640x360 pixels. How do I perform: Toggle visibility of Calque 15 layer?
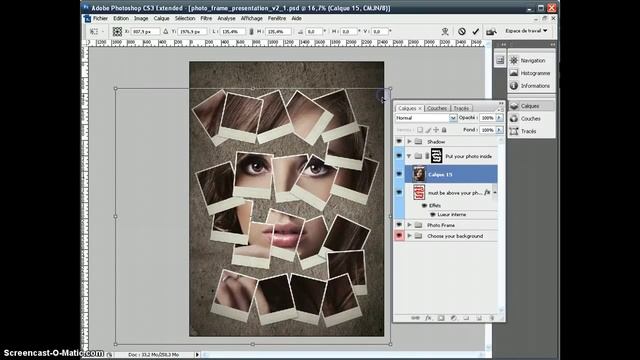pyautogui.click(x=399, y=174)
